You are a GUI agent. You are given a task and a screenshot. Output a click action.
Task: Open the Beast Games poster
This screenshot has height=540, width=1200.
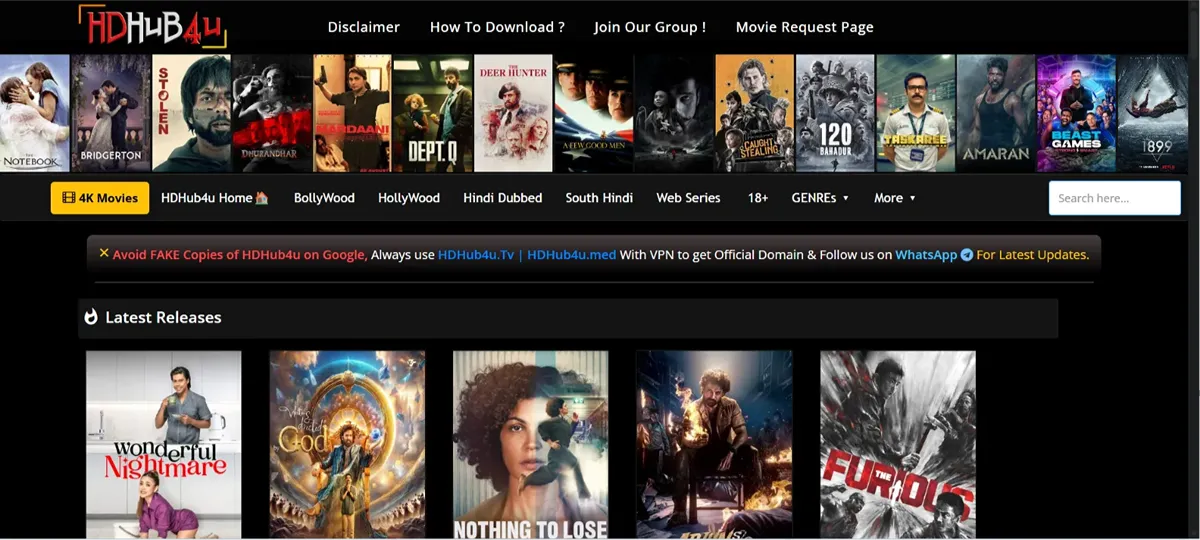tap(1076, 113)
